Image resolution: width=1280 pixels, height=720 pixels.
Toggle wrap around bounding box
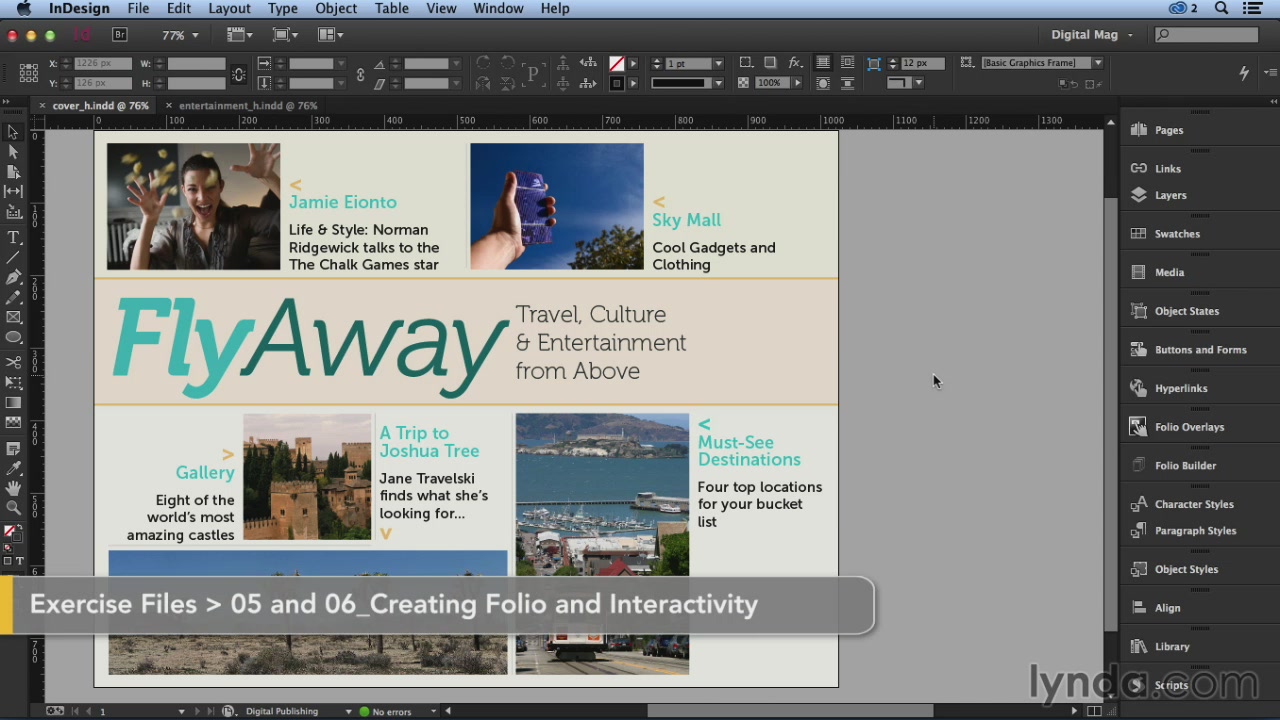[847, 63]
